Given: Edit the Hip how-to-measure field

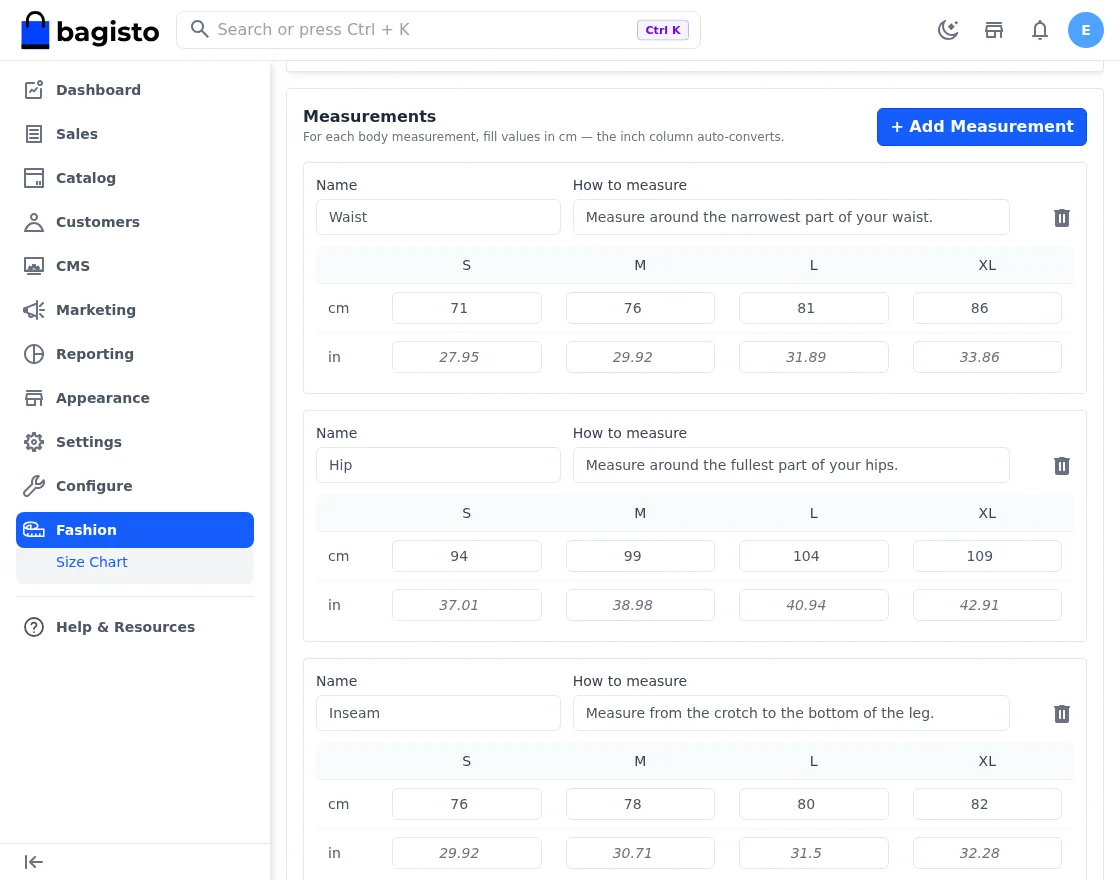Looking at the screenshot, I should [x=791, y=465].
